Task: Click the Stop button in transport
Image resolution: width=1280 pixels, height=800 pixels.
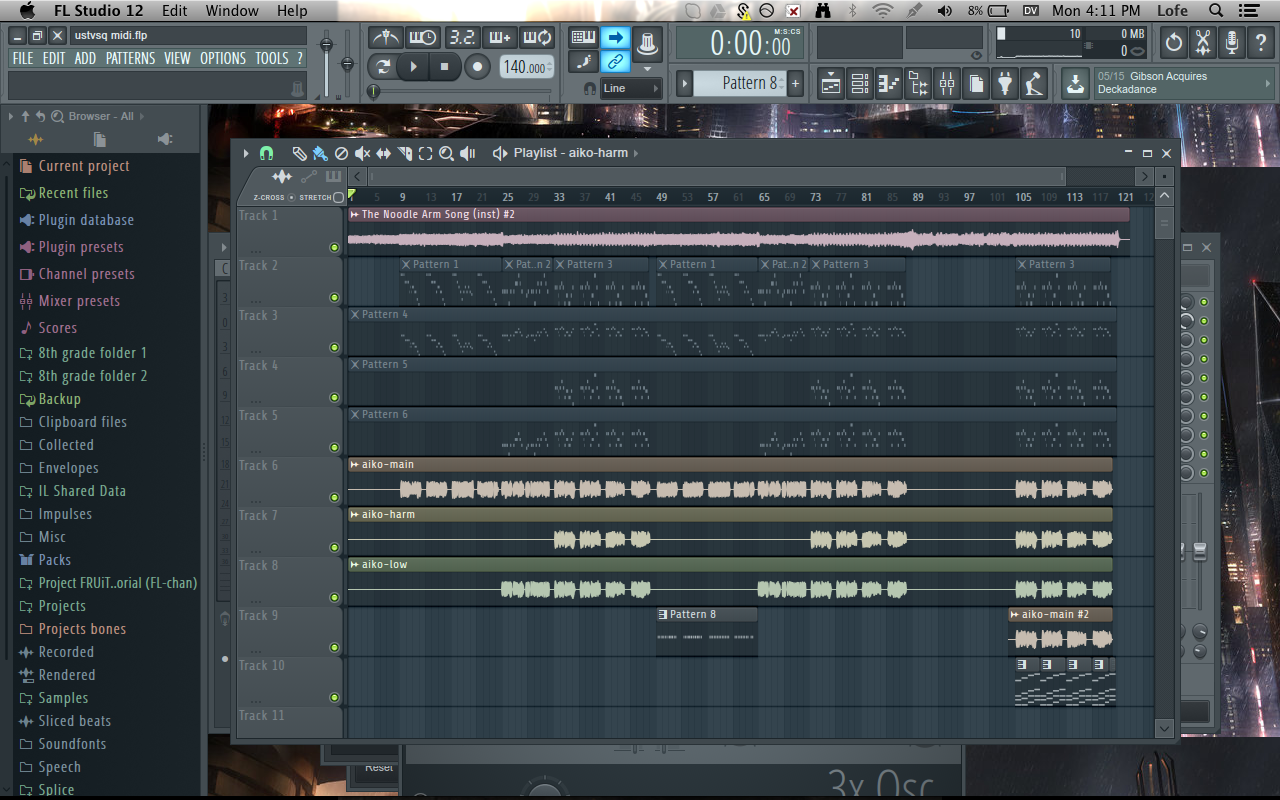Action: (444, 67)
